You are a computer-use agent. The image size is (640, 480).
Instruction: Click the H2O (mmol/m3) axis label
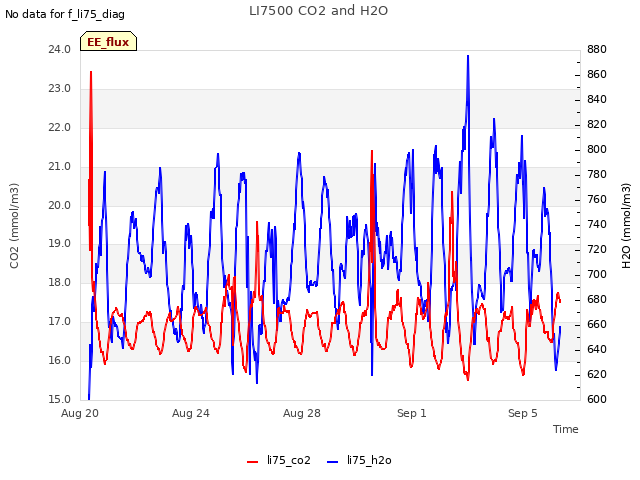[x=626, y=226]
